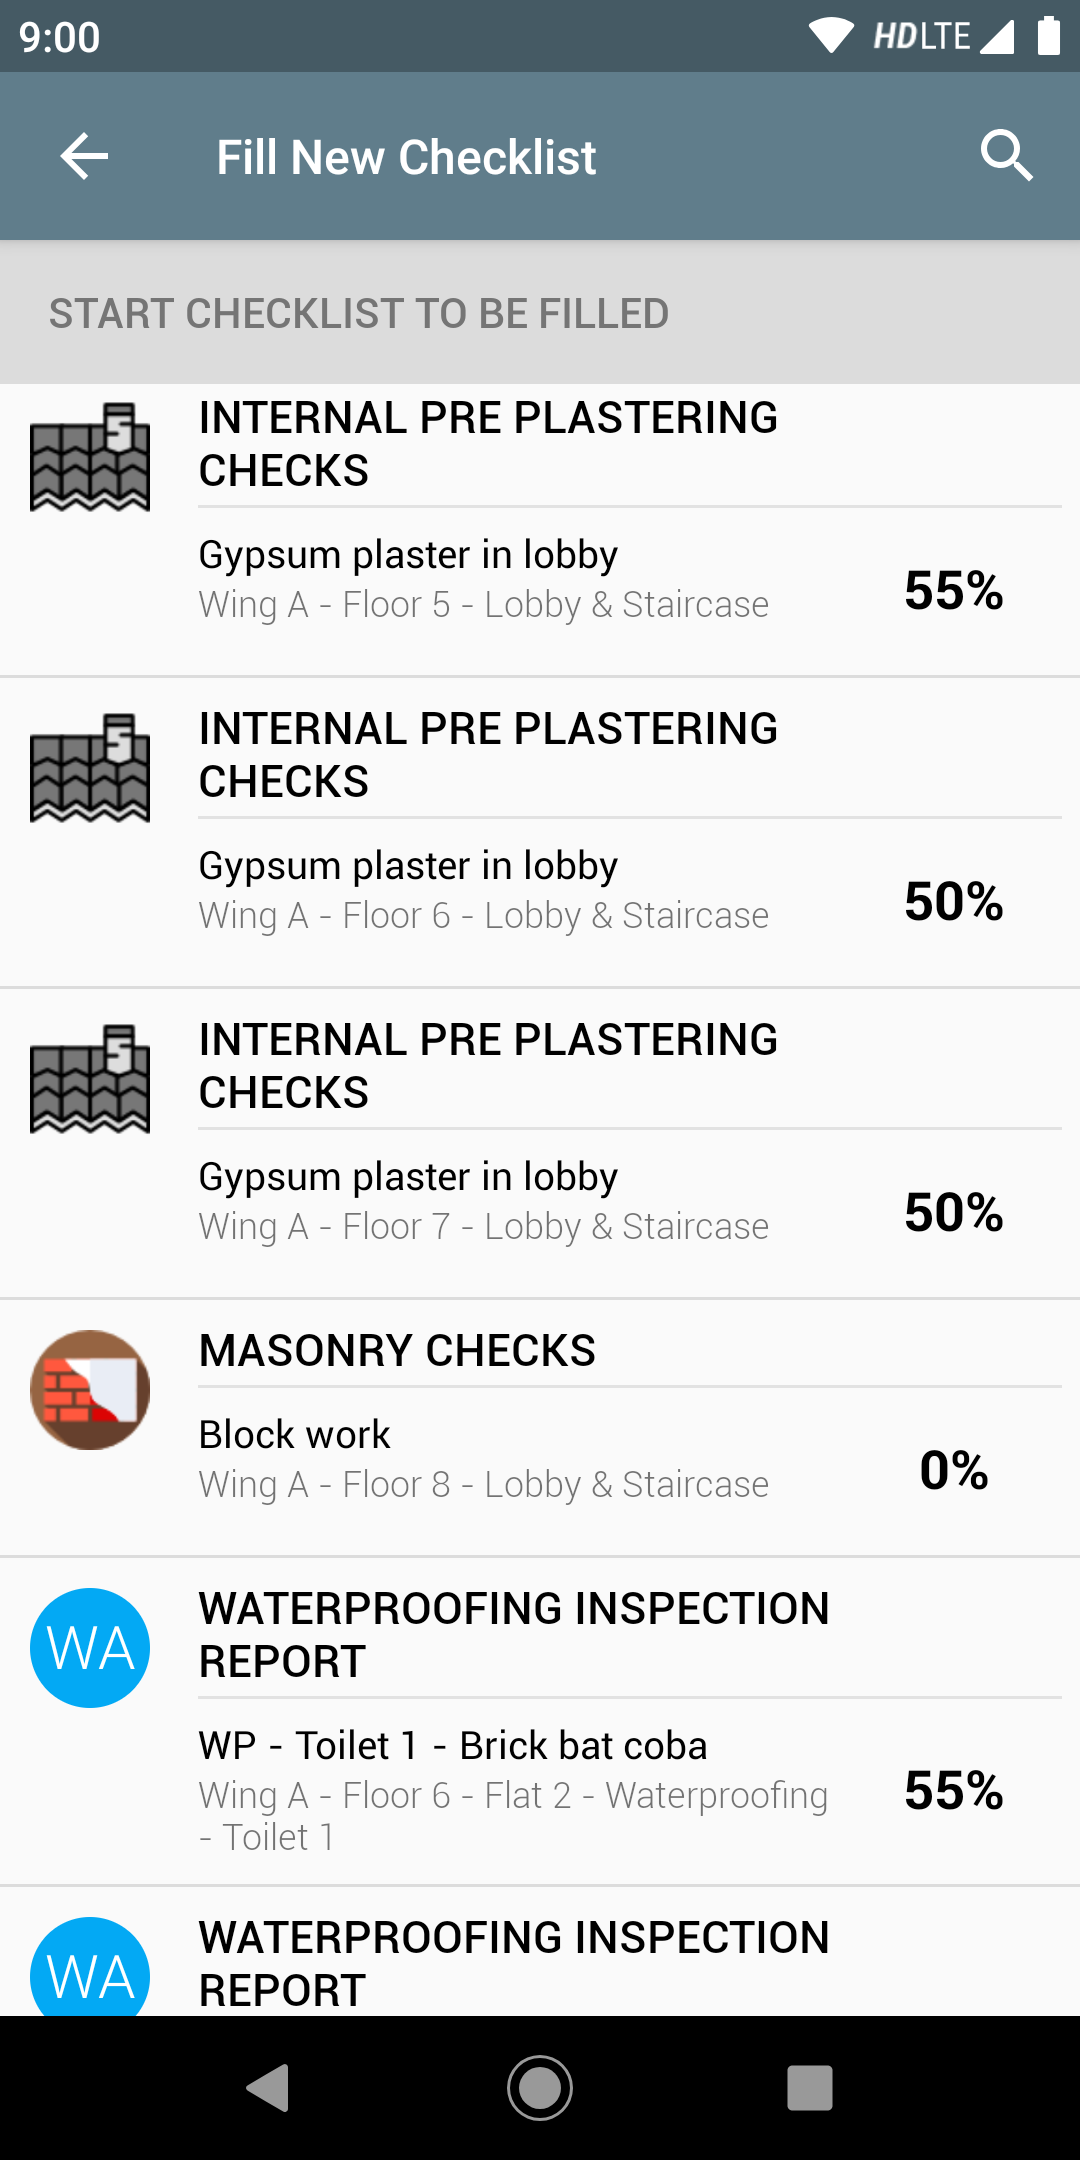
Task: Open the Wing A Floor 6 Lobby checklist
Action: (x=484, y=891)
